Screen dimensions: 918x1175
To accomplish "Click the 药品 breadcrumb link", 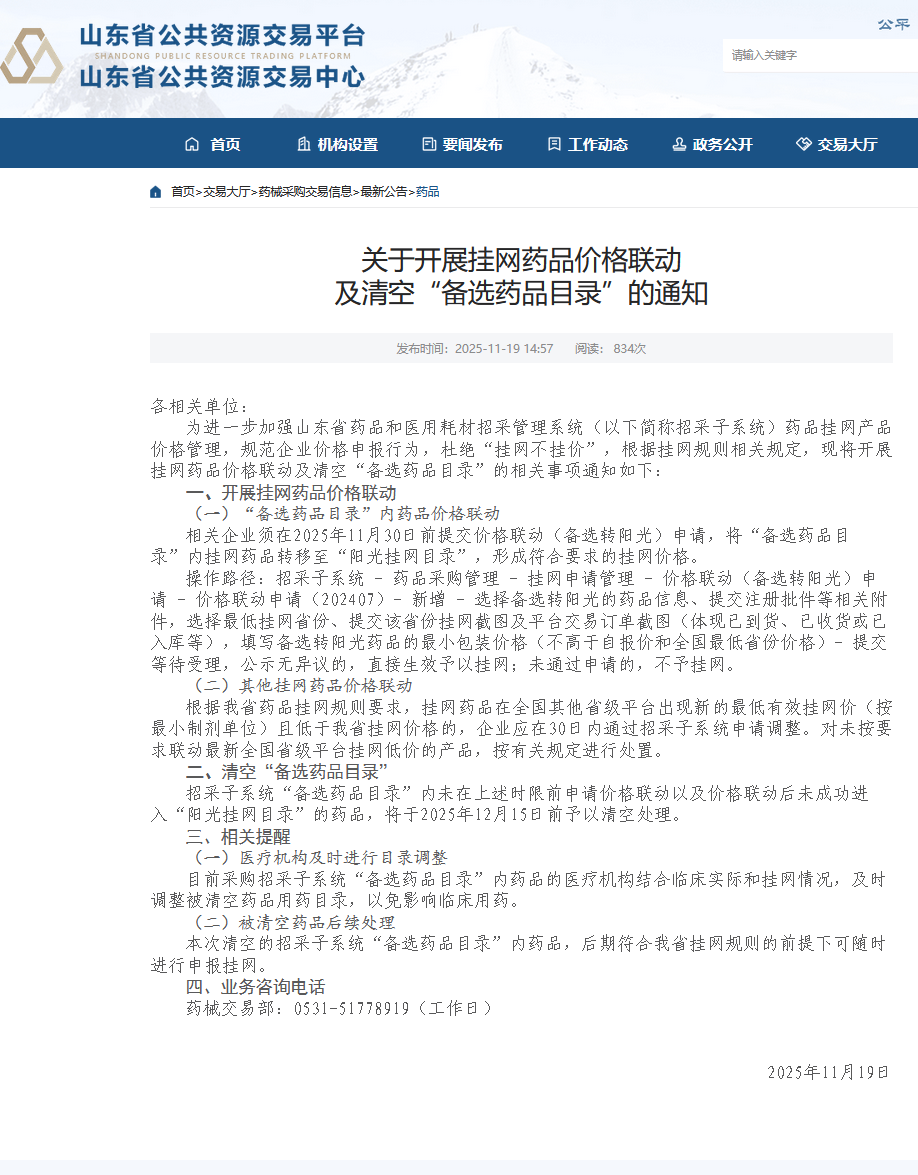I will 428,192.
